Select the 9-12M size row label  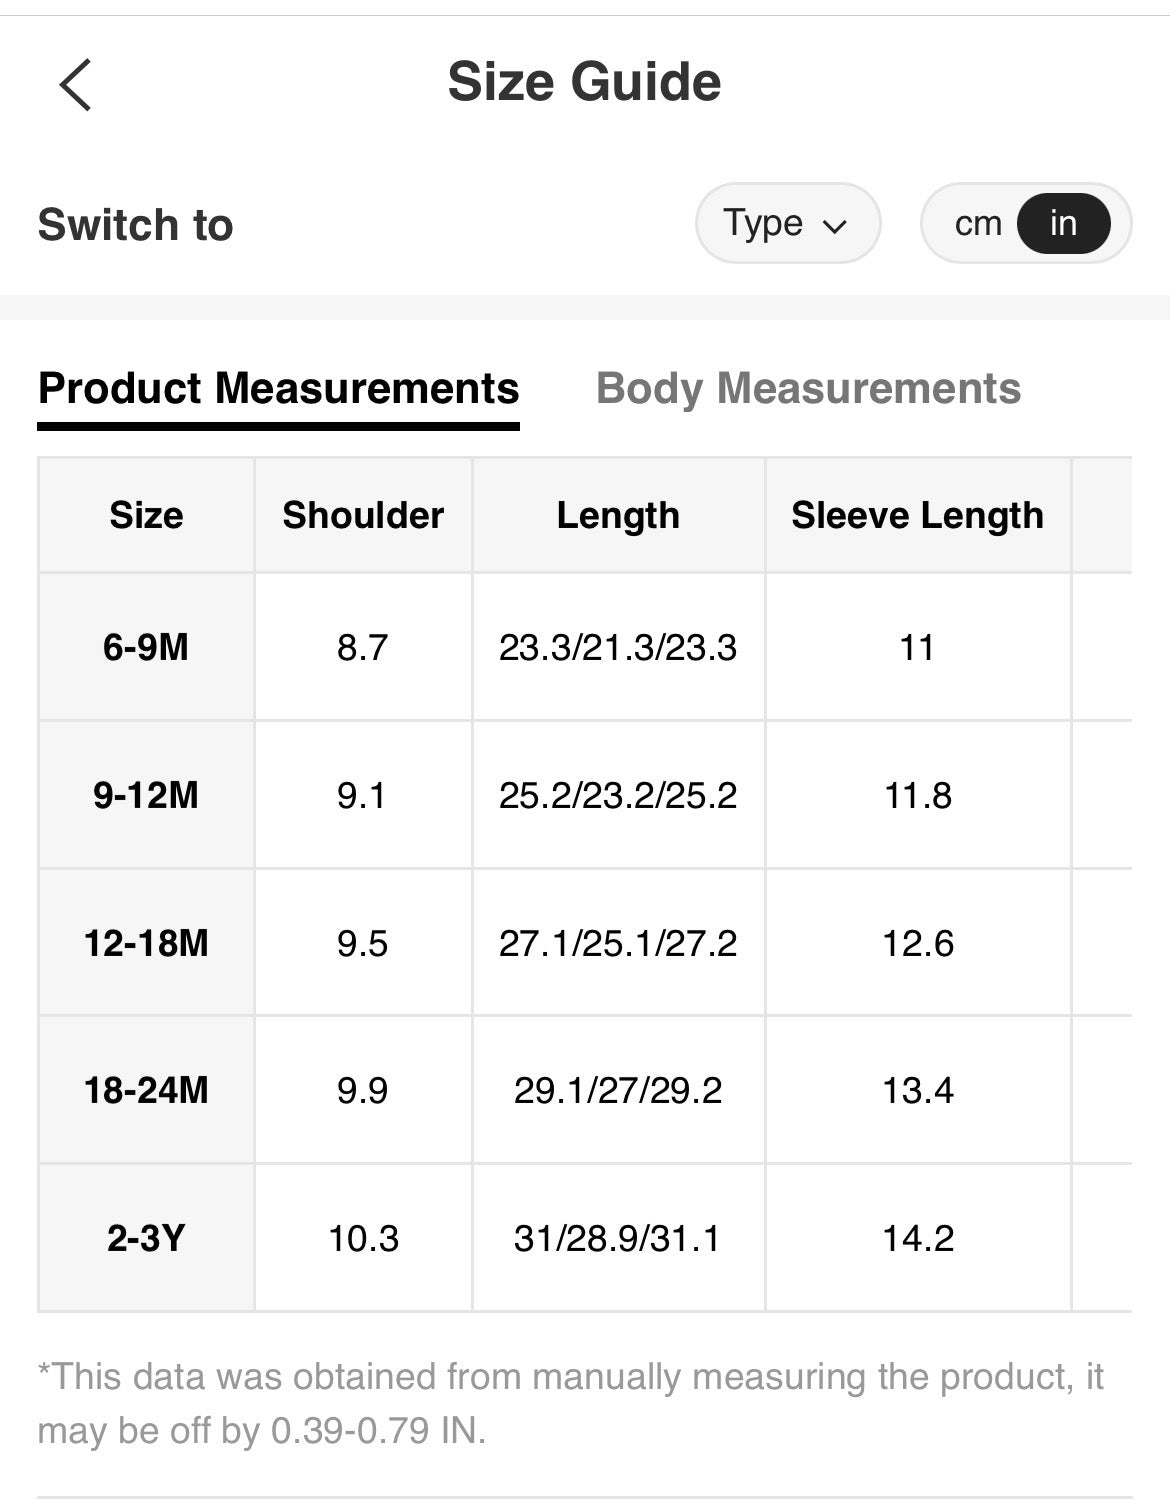pyautogui.click(x=146, y=795)
